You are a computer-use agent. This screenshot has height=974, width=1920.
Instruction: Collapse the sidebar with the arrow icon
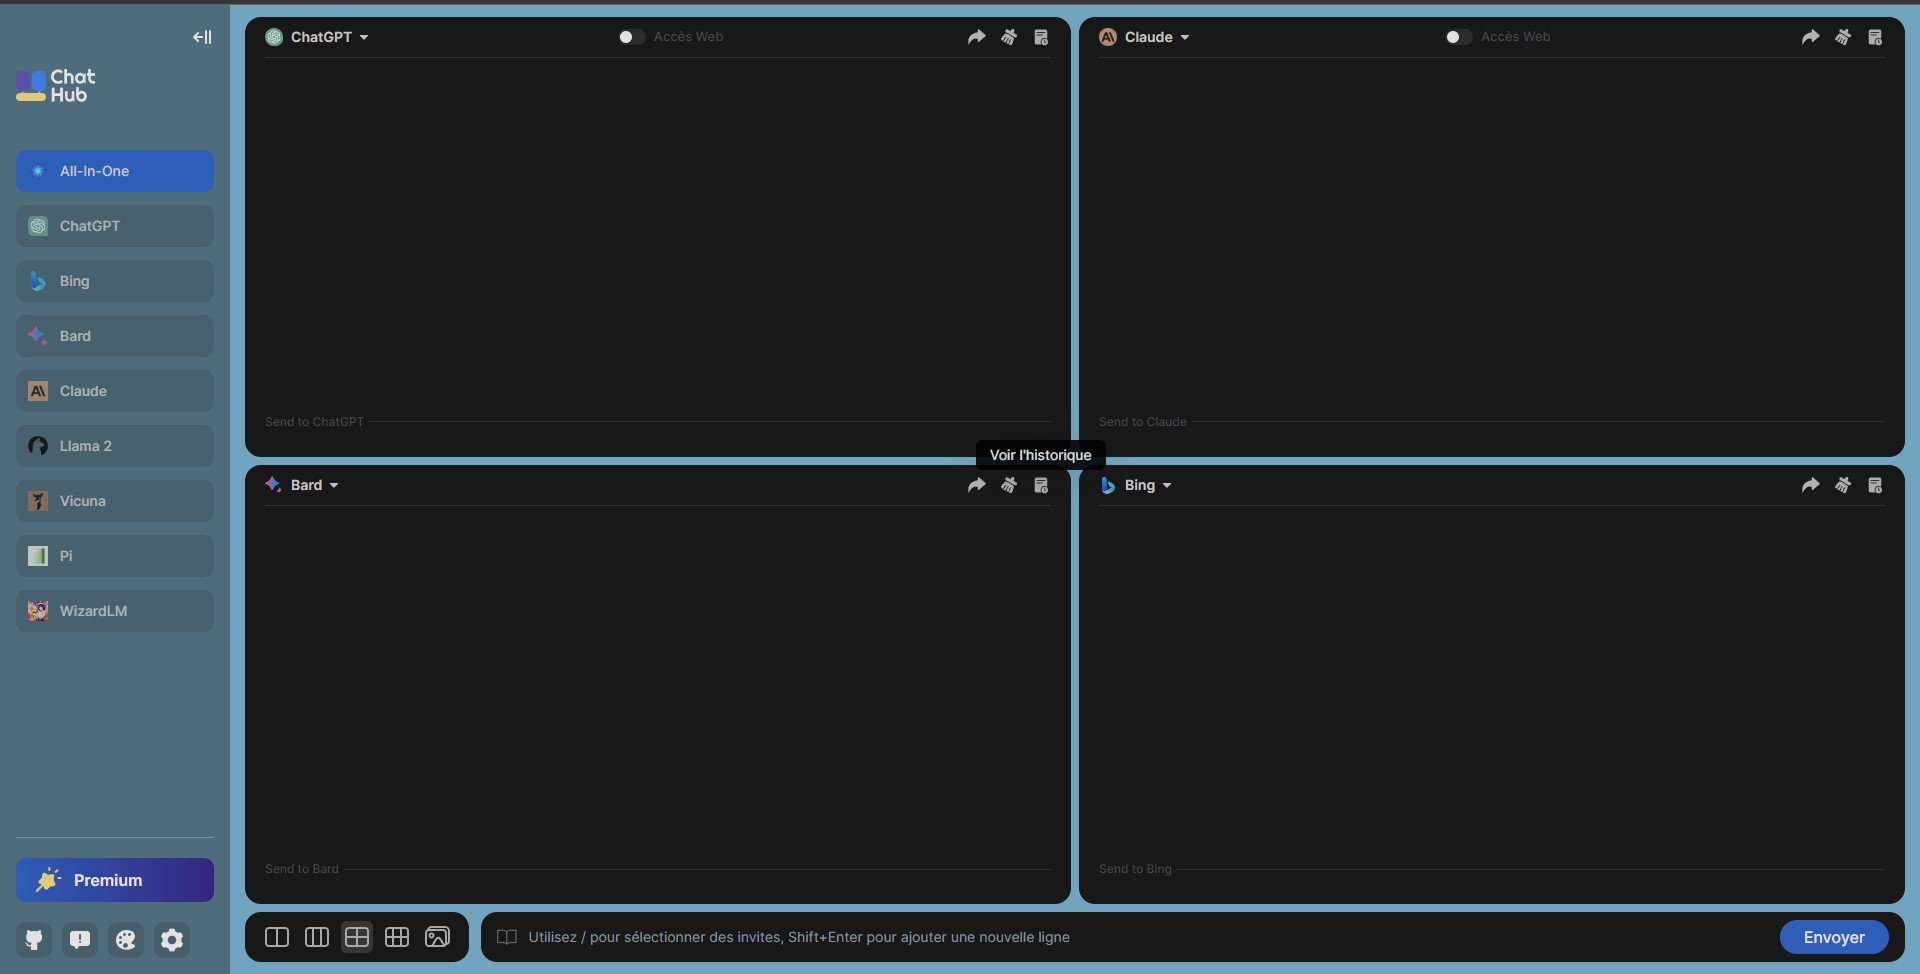[x=202, y=37]
